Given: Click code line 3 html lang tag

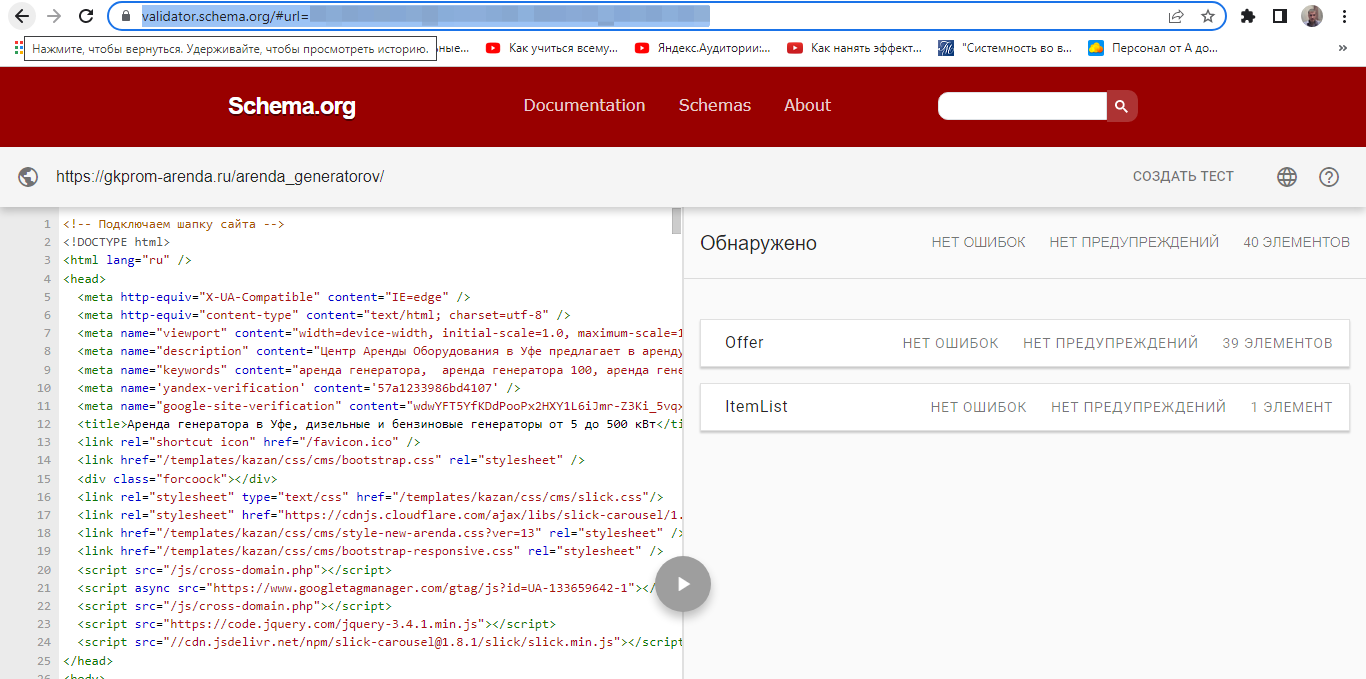Looking at the screenshot, I should [127, 260].
